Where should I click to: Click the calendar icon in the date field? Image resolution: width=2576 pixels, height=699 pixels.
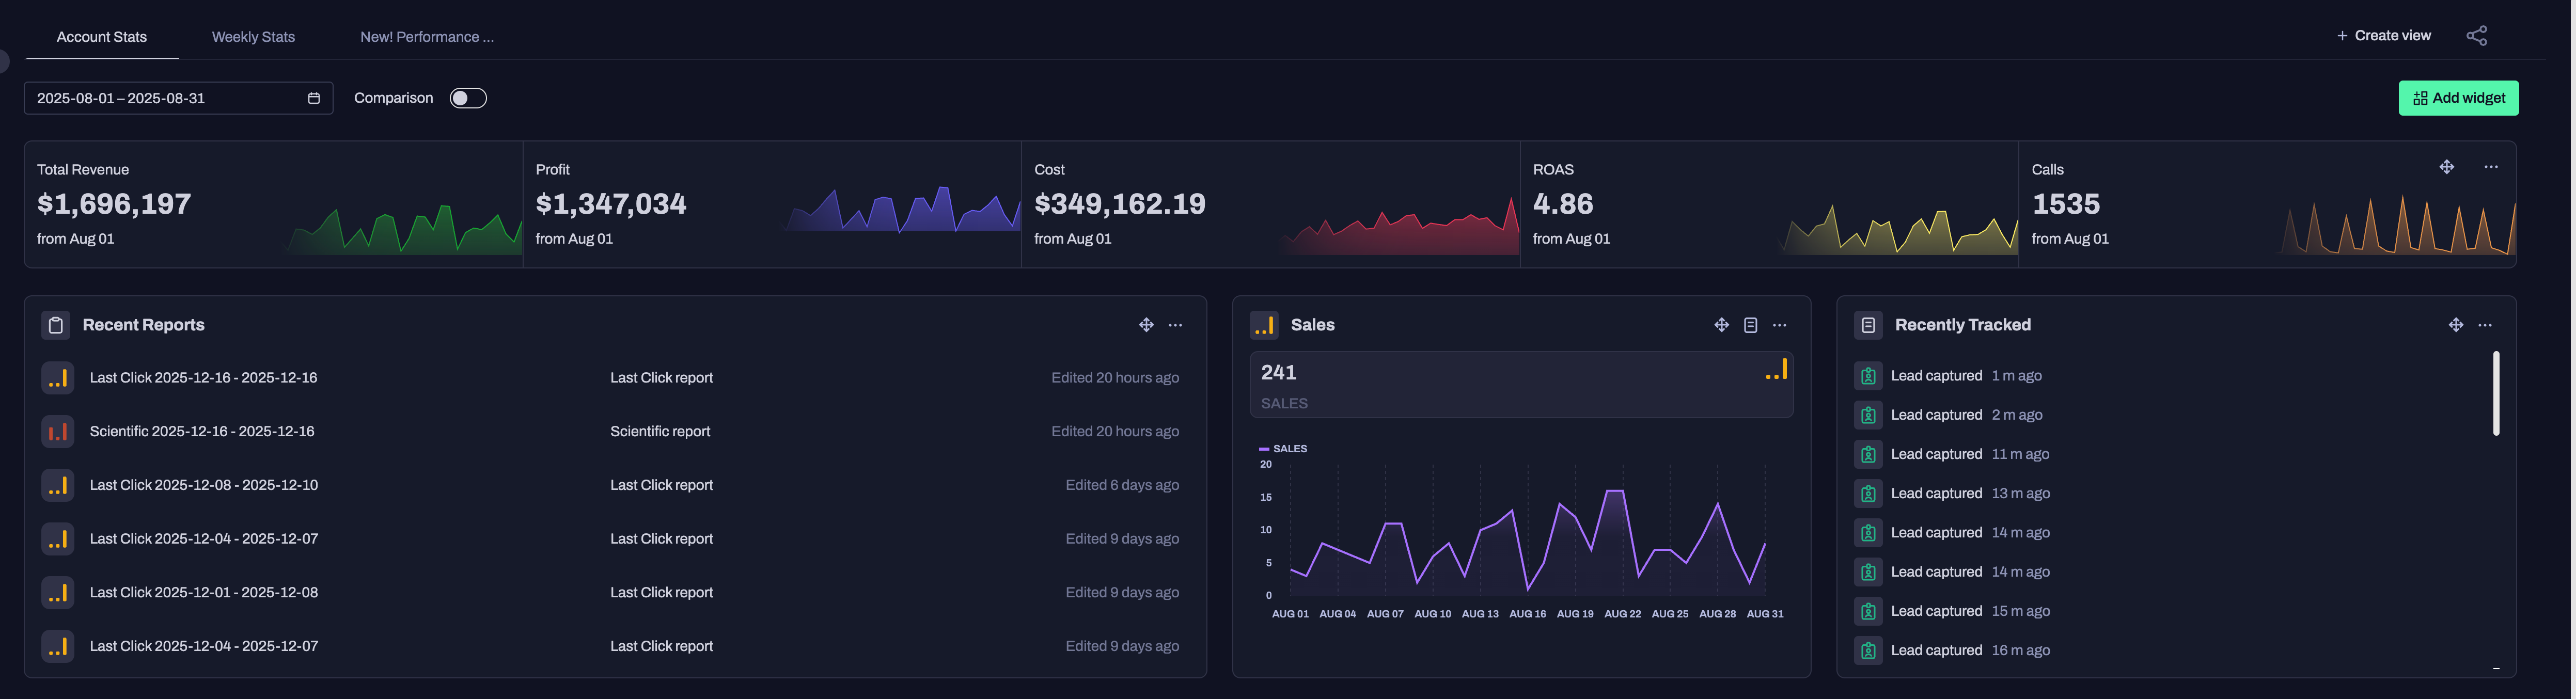313,98
